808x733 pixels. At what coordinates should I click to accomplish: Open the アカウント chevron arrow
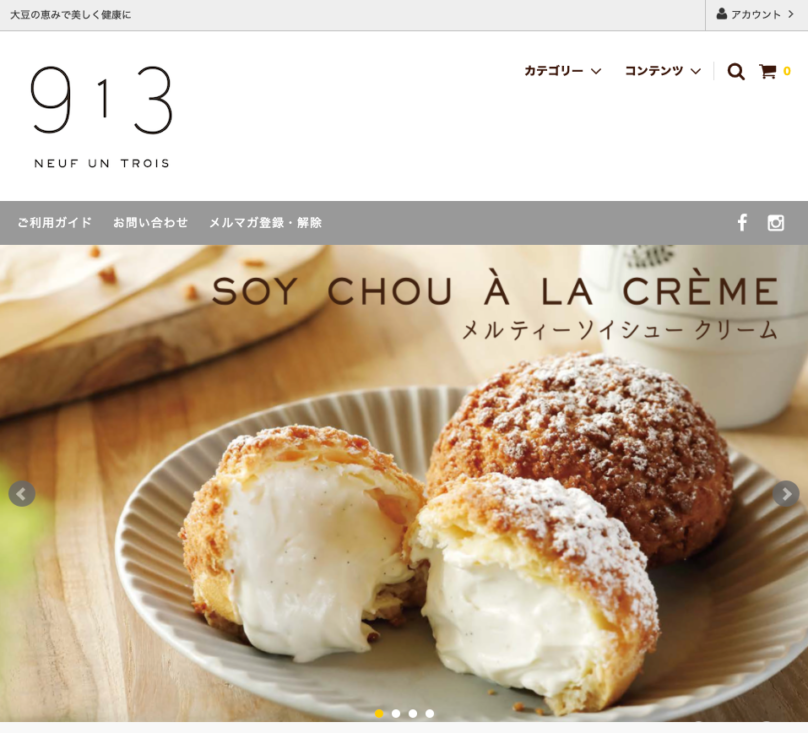point(790,14)
